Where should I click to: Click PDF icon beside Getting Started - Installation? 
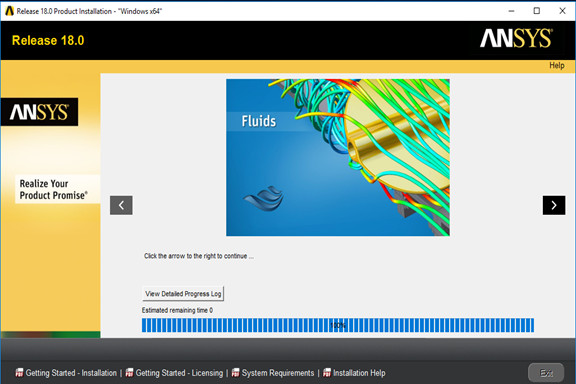pyautogui.click(x=19, y=373)
